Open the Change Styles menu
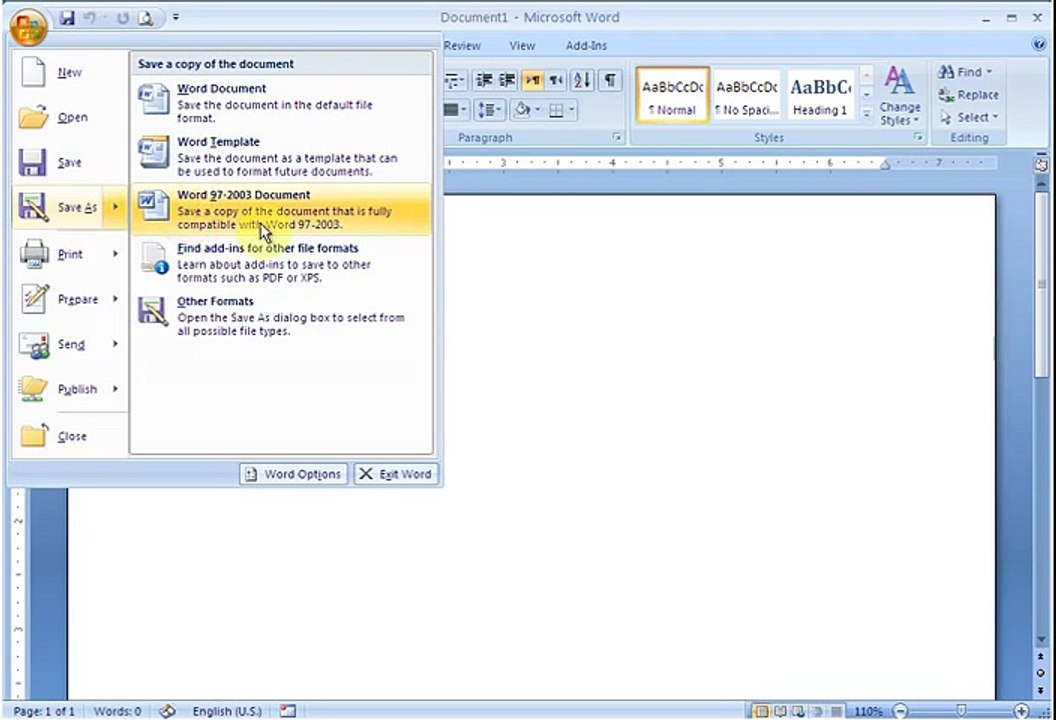This screenshot has height=720, width=1056. tap(899, 96)
